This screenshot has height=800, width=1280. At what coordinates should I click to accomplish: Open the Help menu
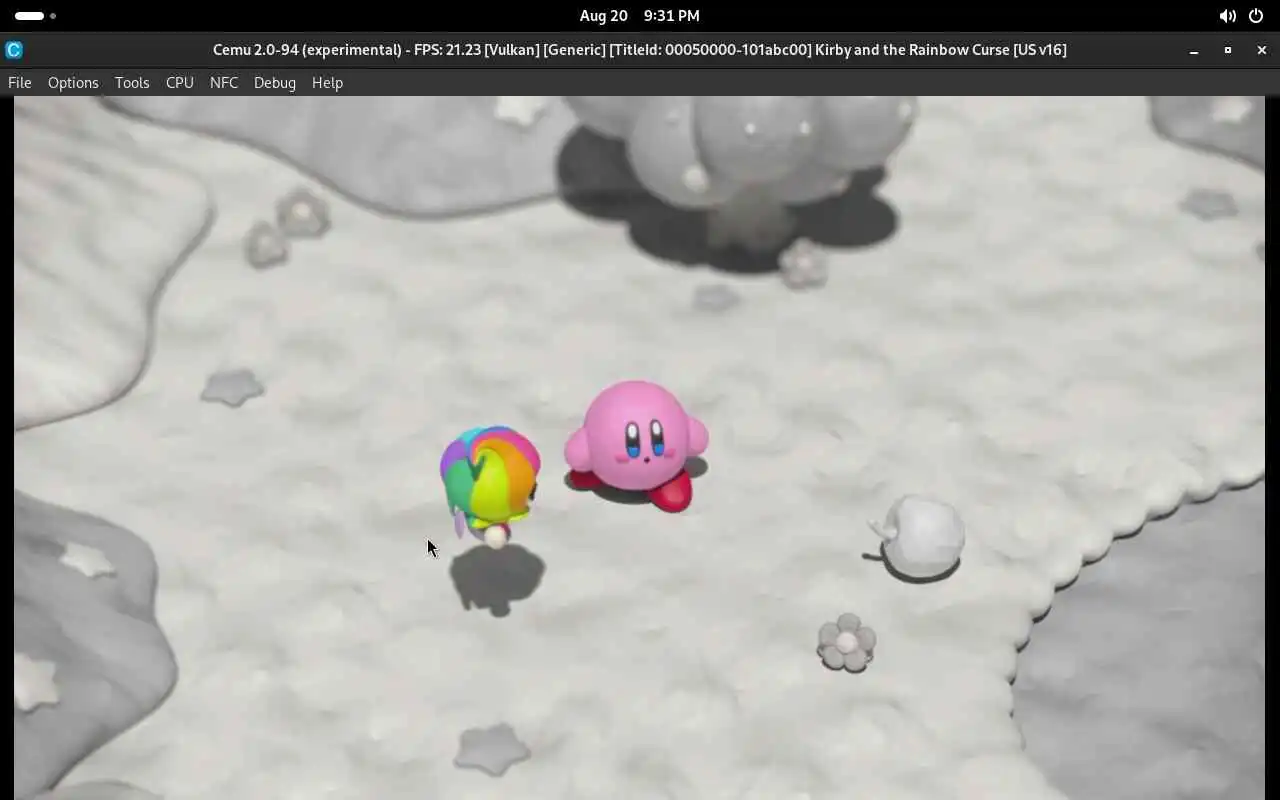tap(327, 83)
